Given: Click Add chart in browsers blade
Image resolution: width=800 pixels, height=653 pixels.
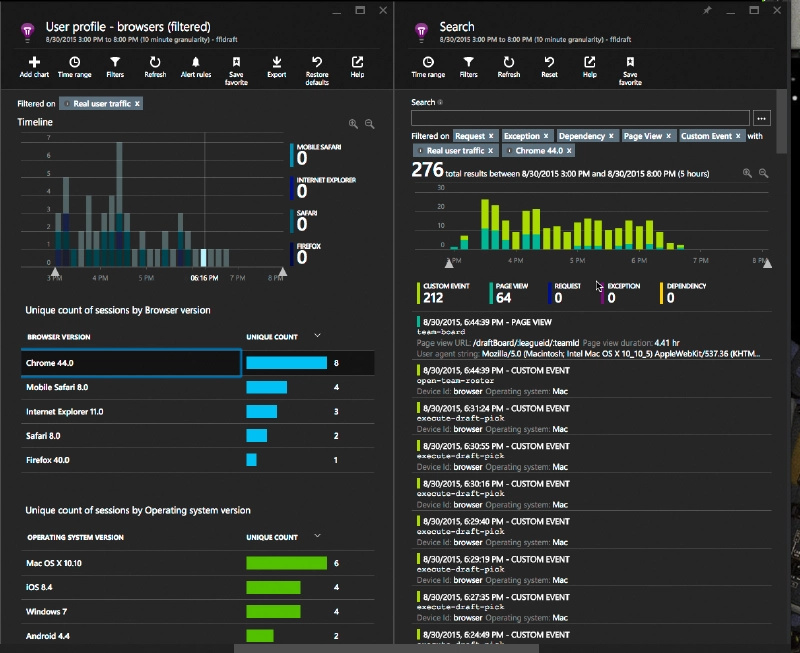Looking at the screenshot, I should [34, 67].
